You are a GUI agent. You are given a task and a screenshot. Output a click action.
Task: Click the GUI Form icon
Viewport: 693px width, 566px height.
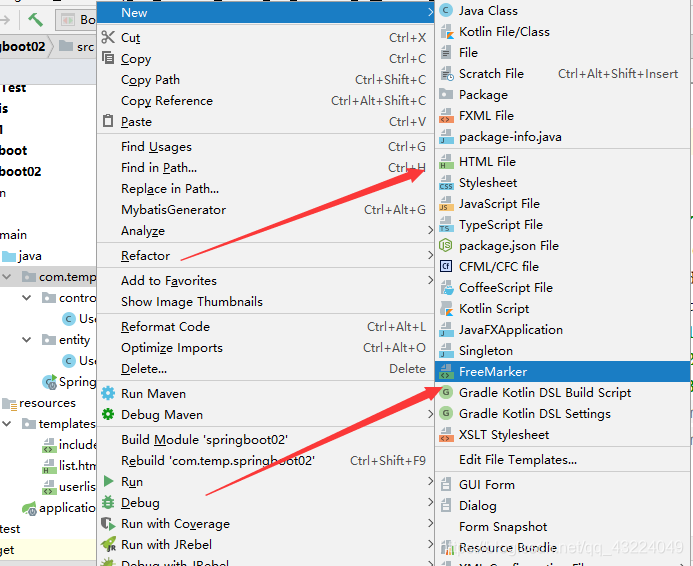tap(446, 485)
